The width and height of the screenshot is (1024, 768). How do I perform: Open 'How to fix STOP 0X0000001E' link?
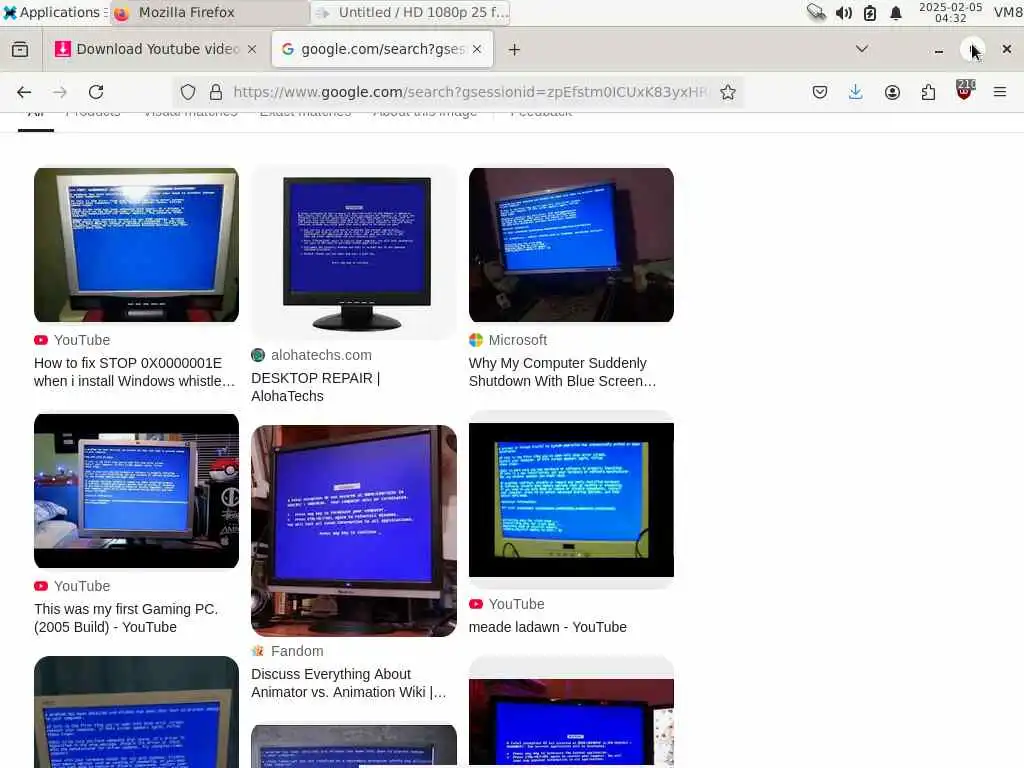point(135,372)
